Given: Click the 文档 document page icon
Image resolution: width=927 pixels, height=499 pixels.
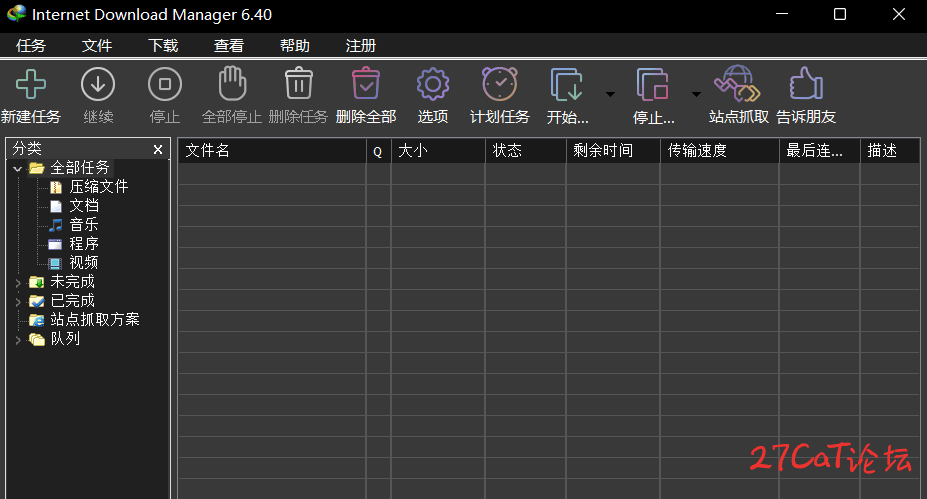Looking at the screenshot, I should click(56, 206).
